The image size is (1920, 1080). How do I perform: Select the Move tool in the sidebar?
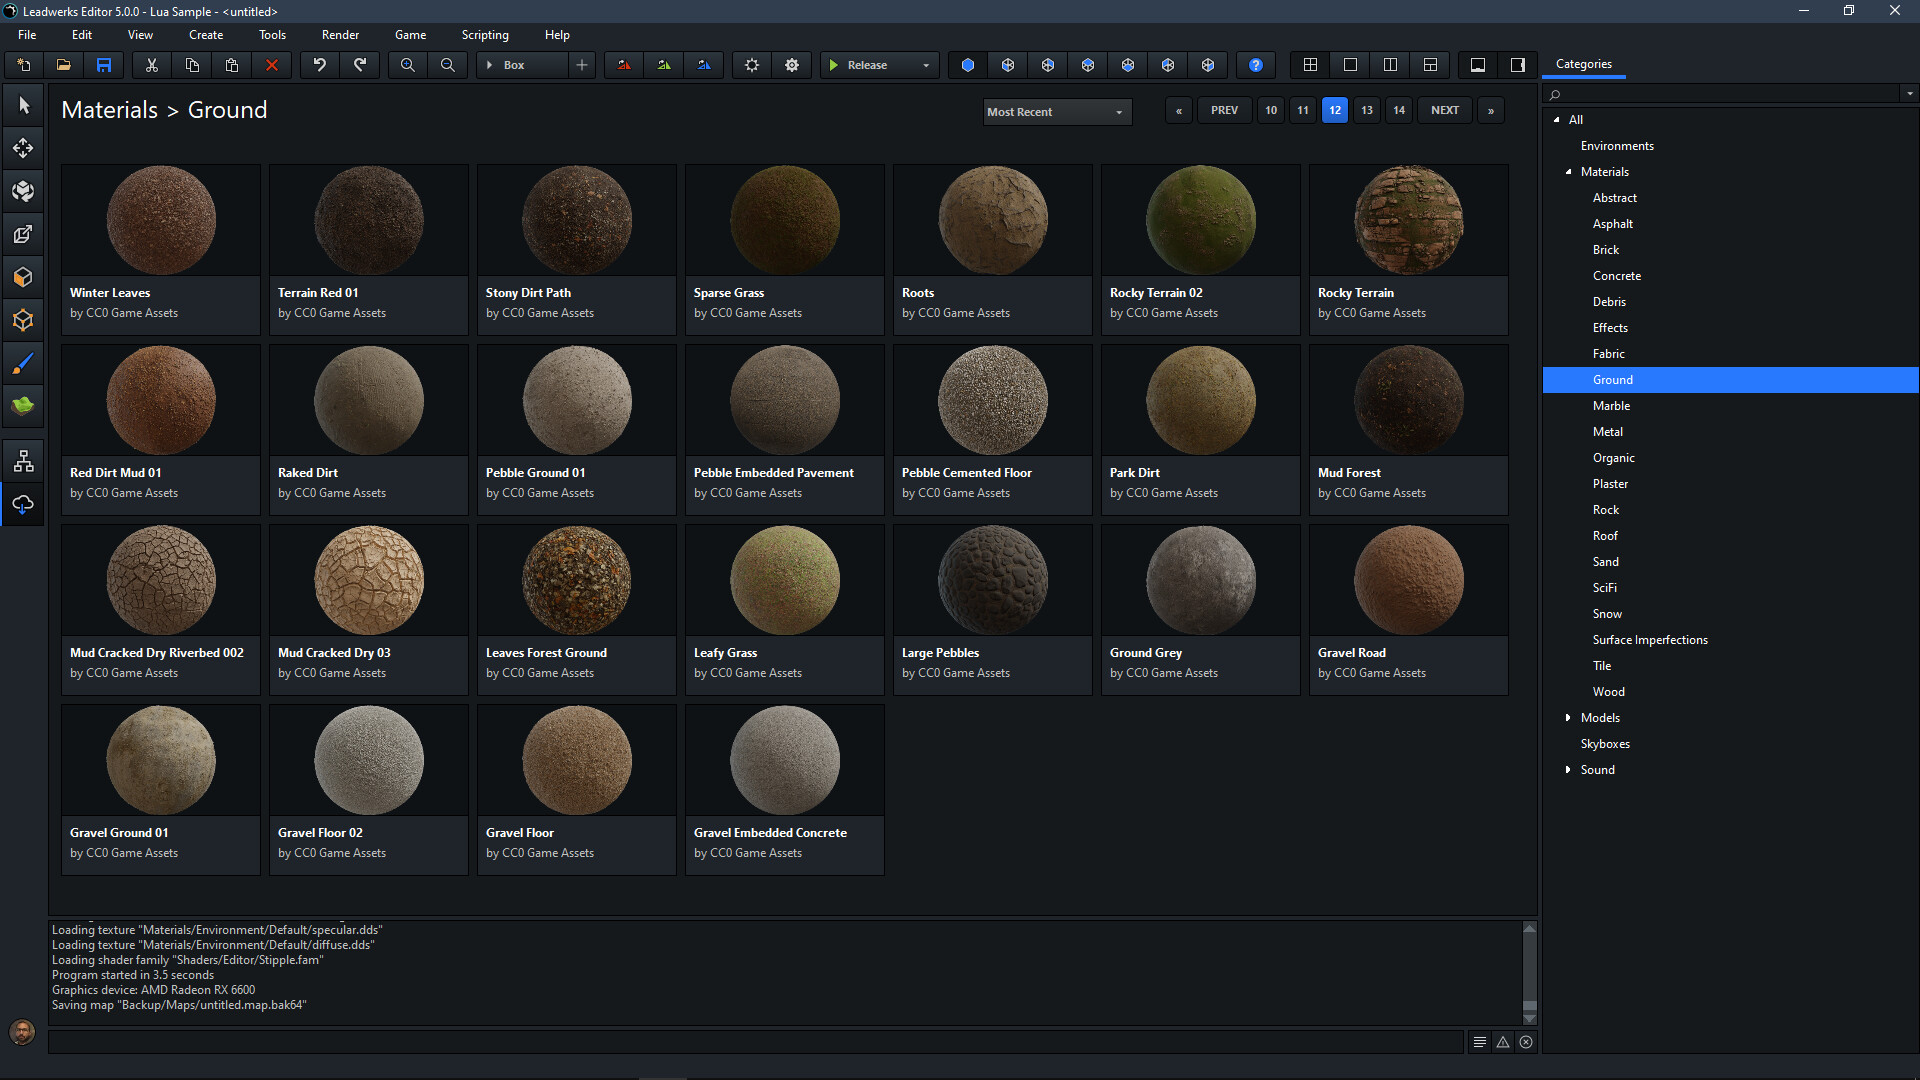[22, 147]
